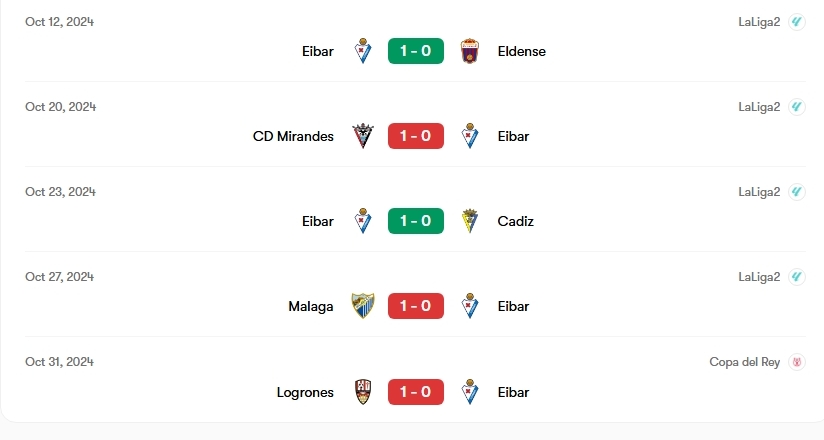The height and width of the screenshot is (440, 824).
Task: Click the Cadiz club crest
Action: [x=469, y=221]
